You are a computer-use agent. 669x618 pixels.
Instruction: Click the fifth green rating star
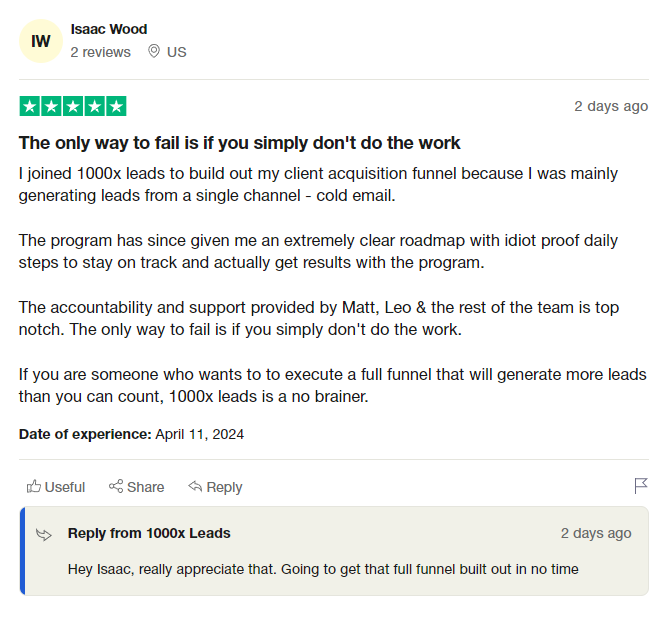point(116,106)
